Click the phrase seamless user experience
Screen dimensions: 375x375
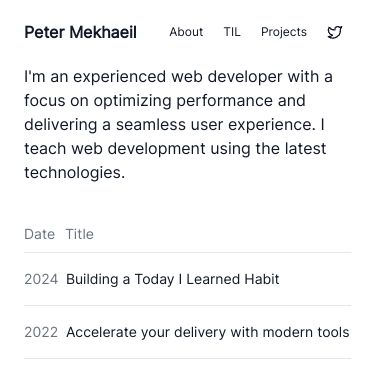(x=215, y=125)
